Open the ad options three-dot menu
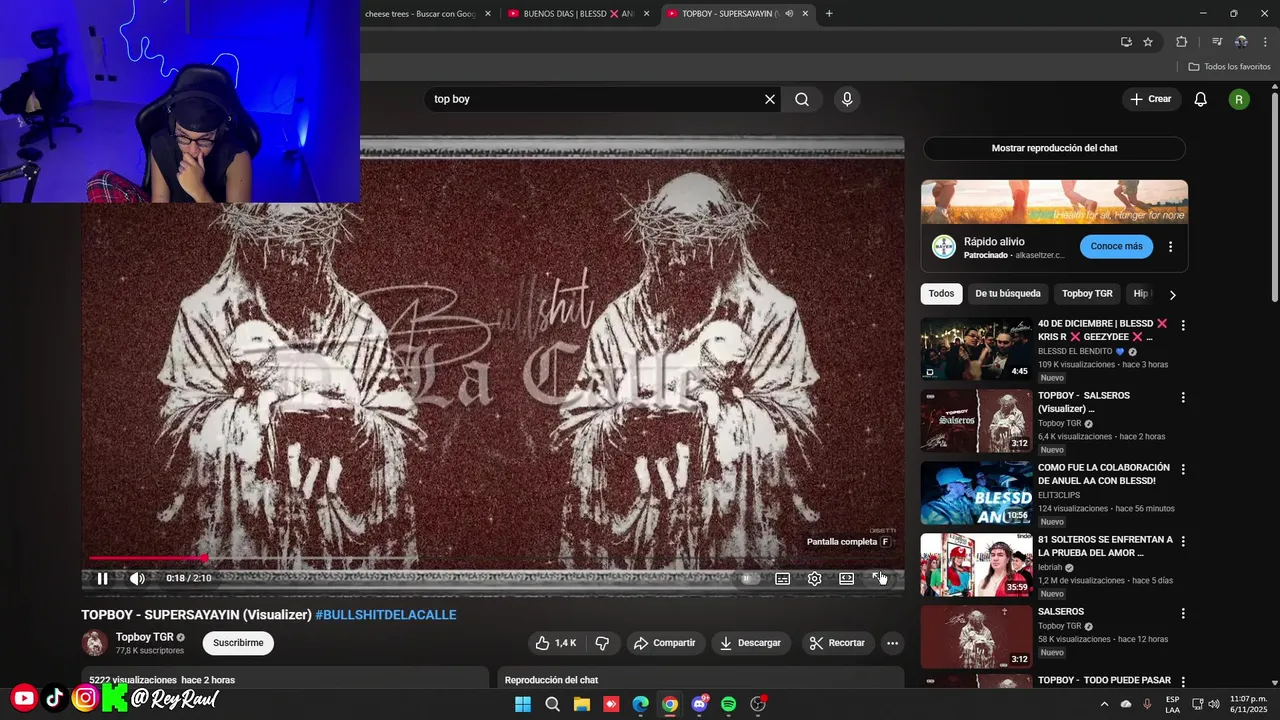Viewport: 1280px width, 720px height. pyautogui.click(x=1170, y=247)
